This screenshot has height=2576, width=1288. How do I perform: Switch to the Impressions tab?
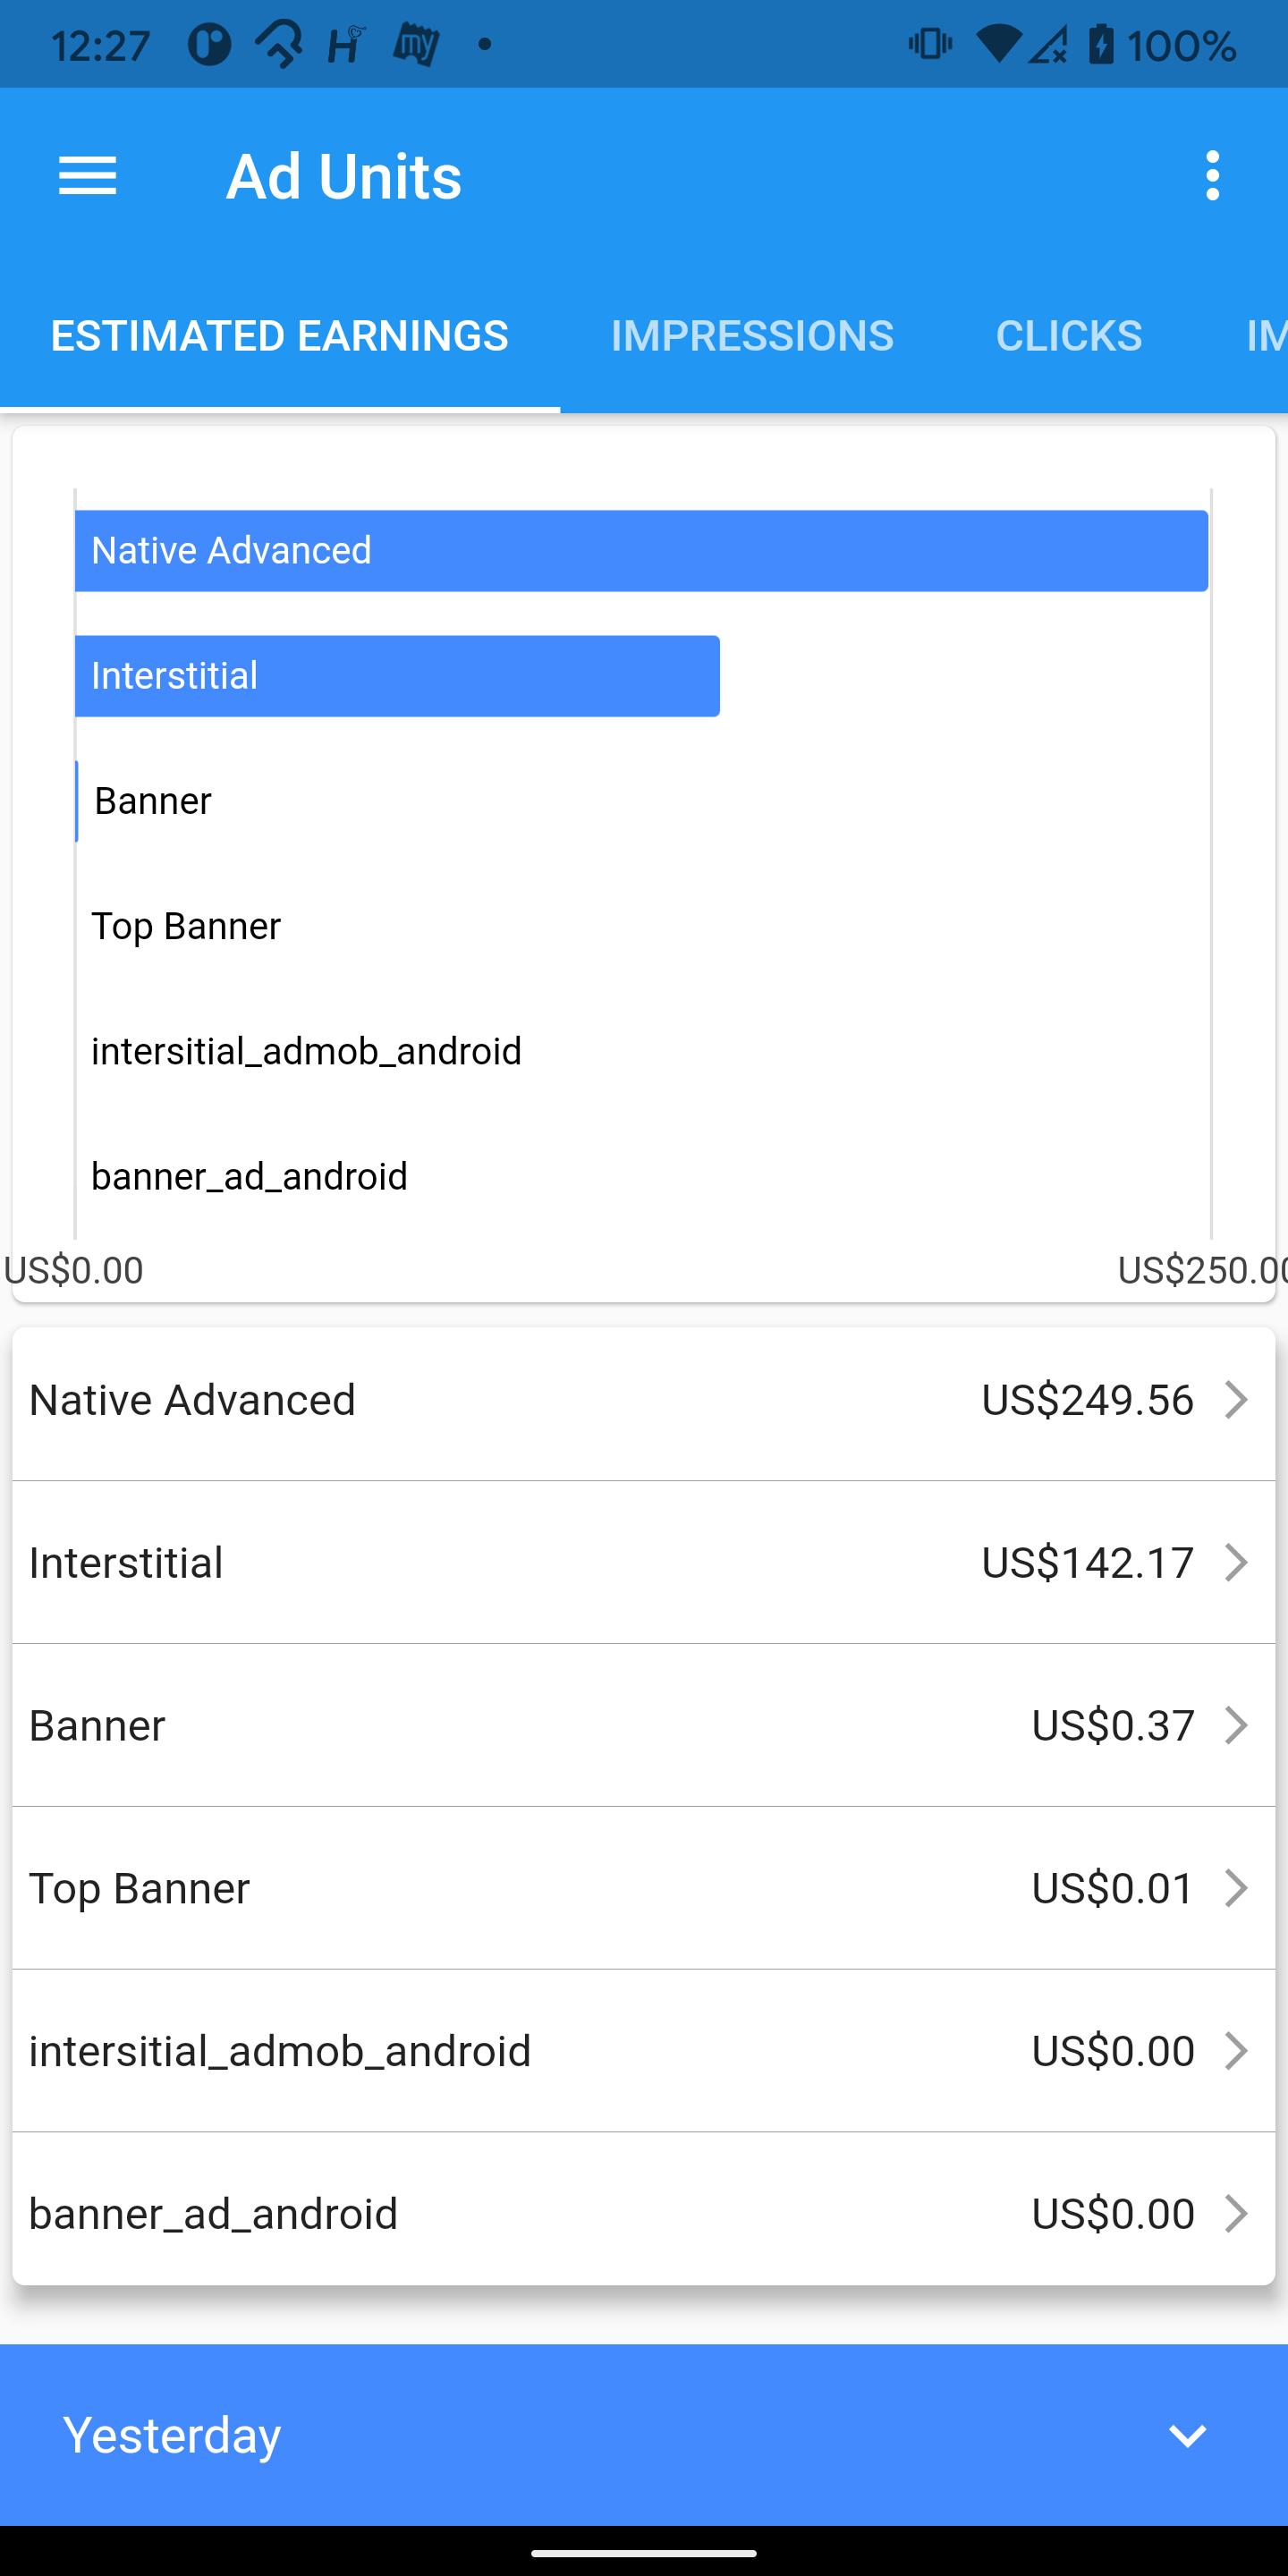tap(752, 336)
